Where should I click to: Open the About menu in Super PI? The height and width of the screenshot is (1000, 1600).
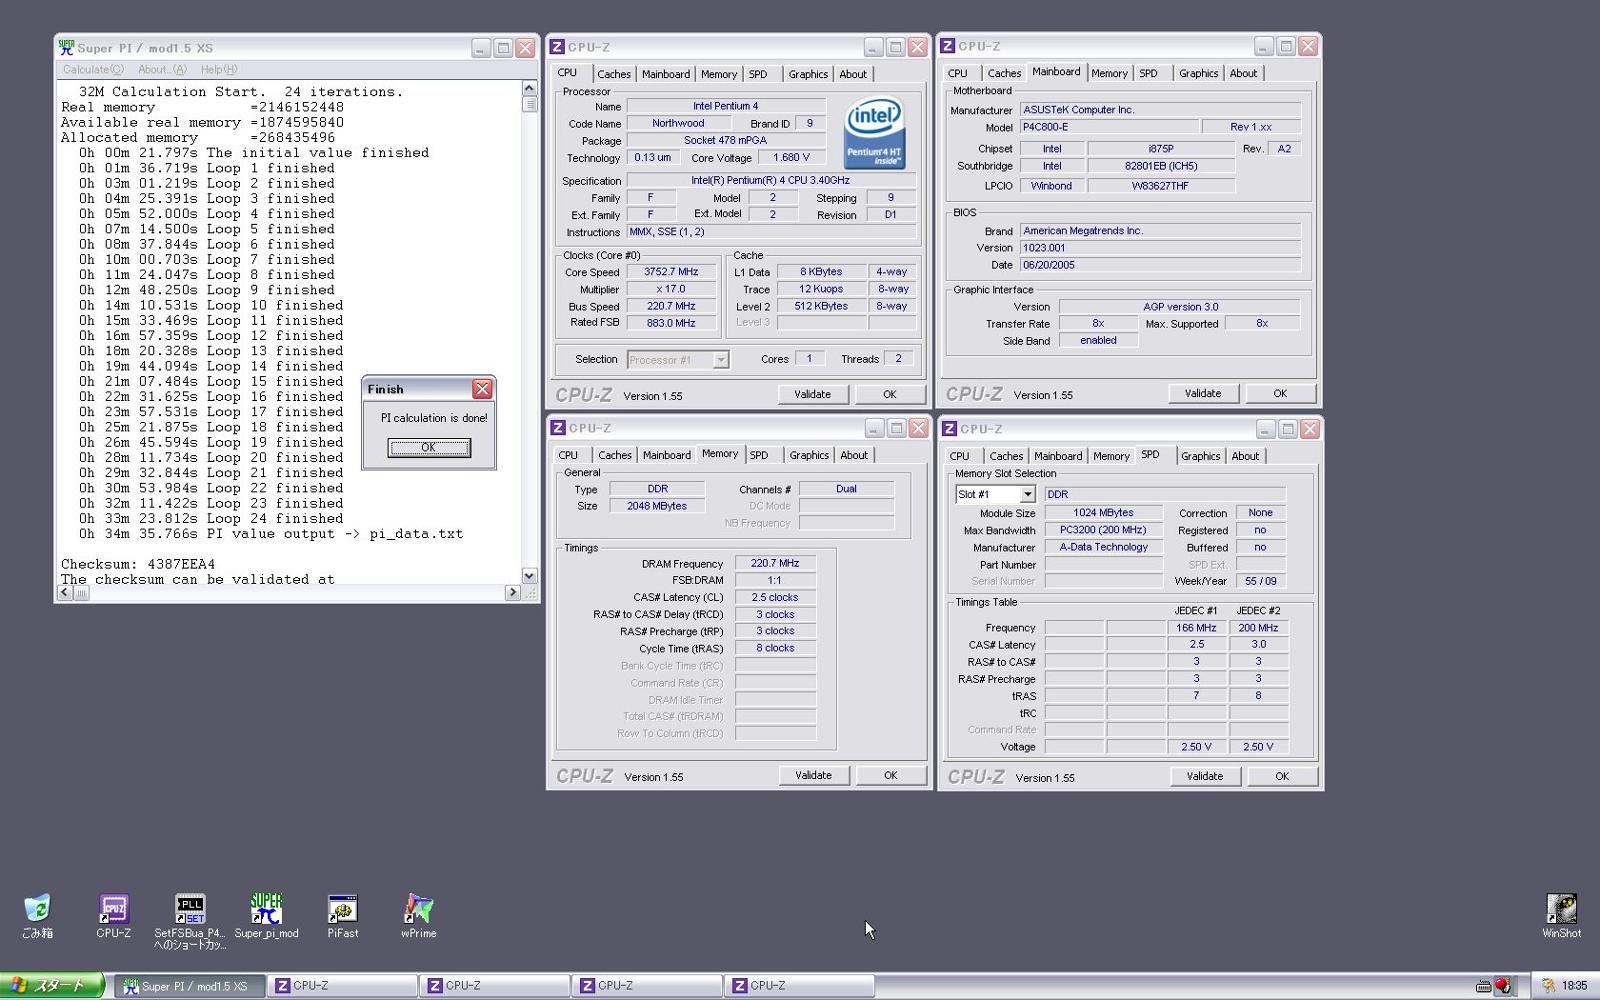pyautogui.click(x=162, y=70)
